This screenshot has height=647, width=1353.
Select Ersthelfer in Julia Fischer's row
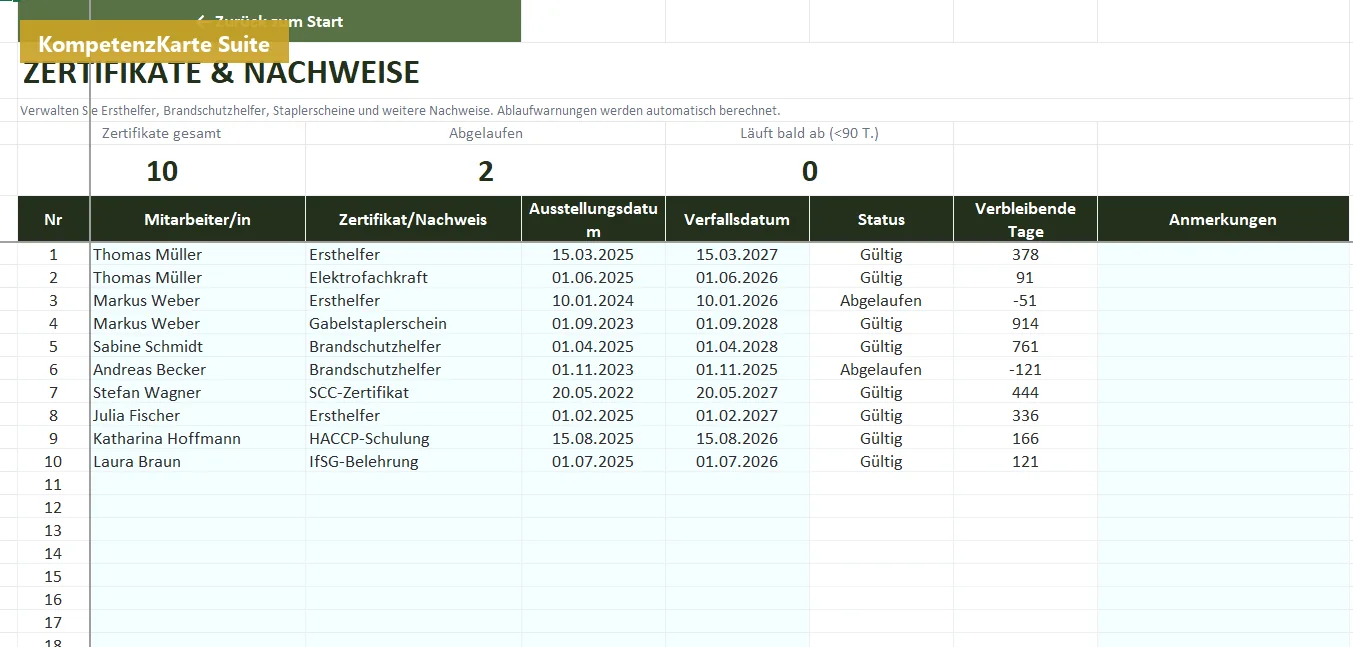pos(413,415)
